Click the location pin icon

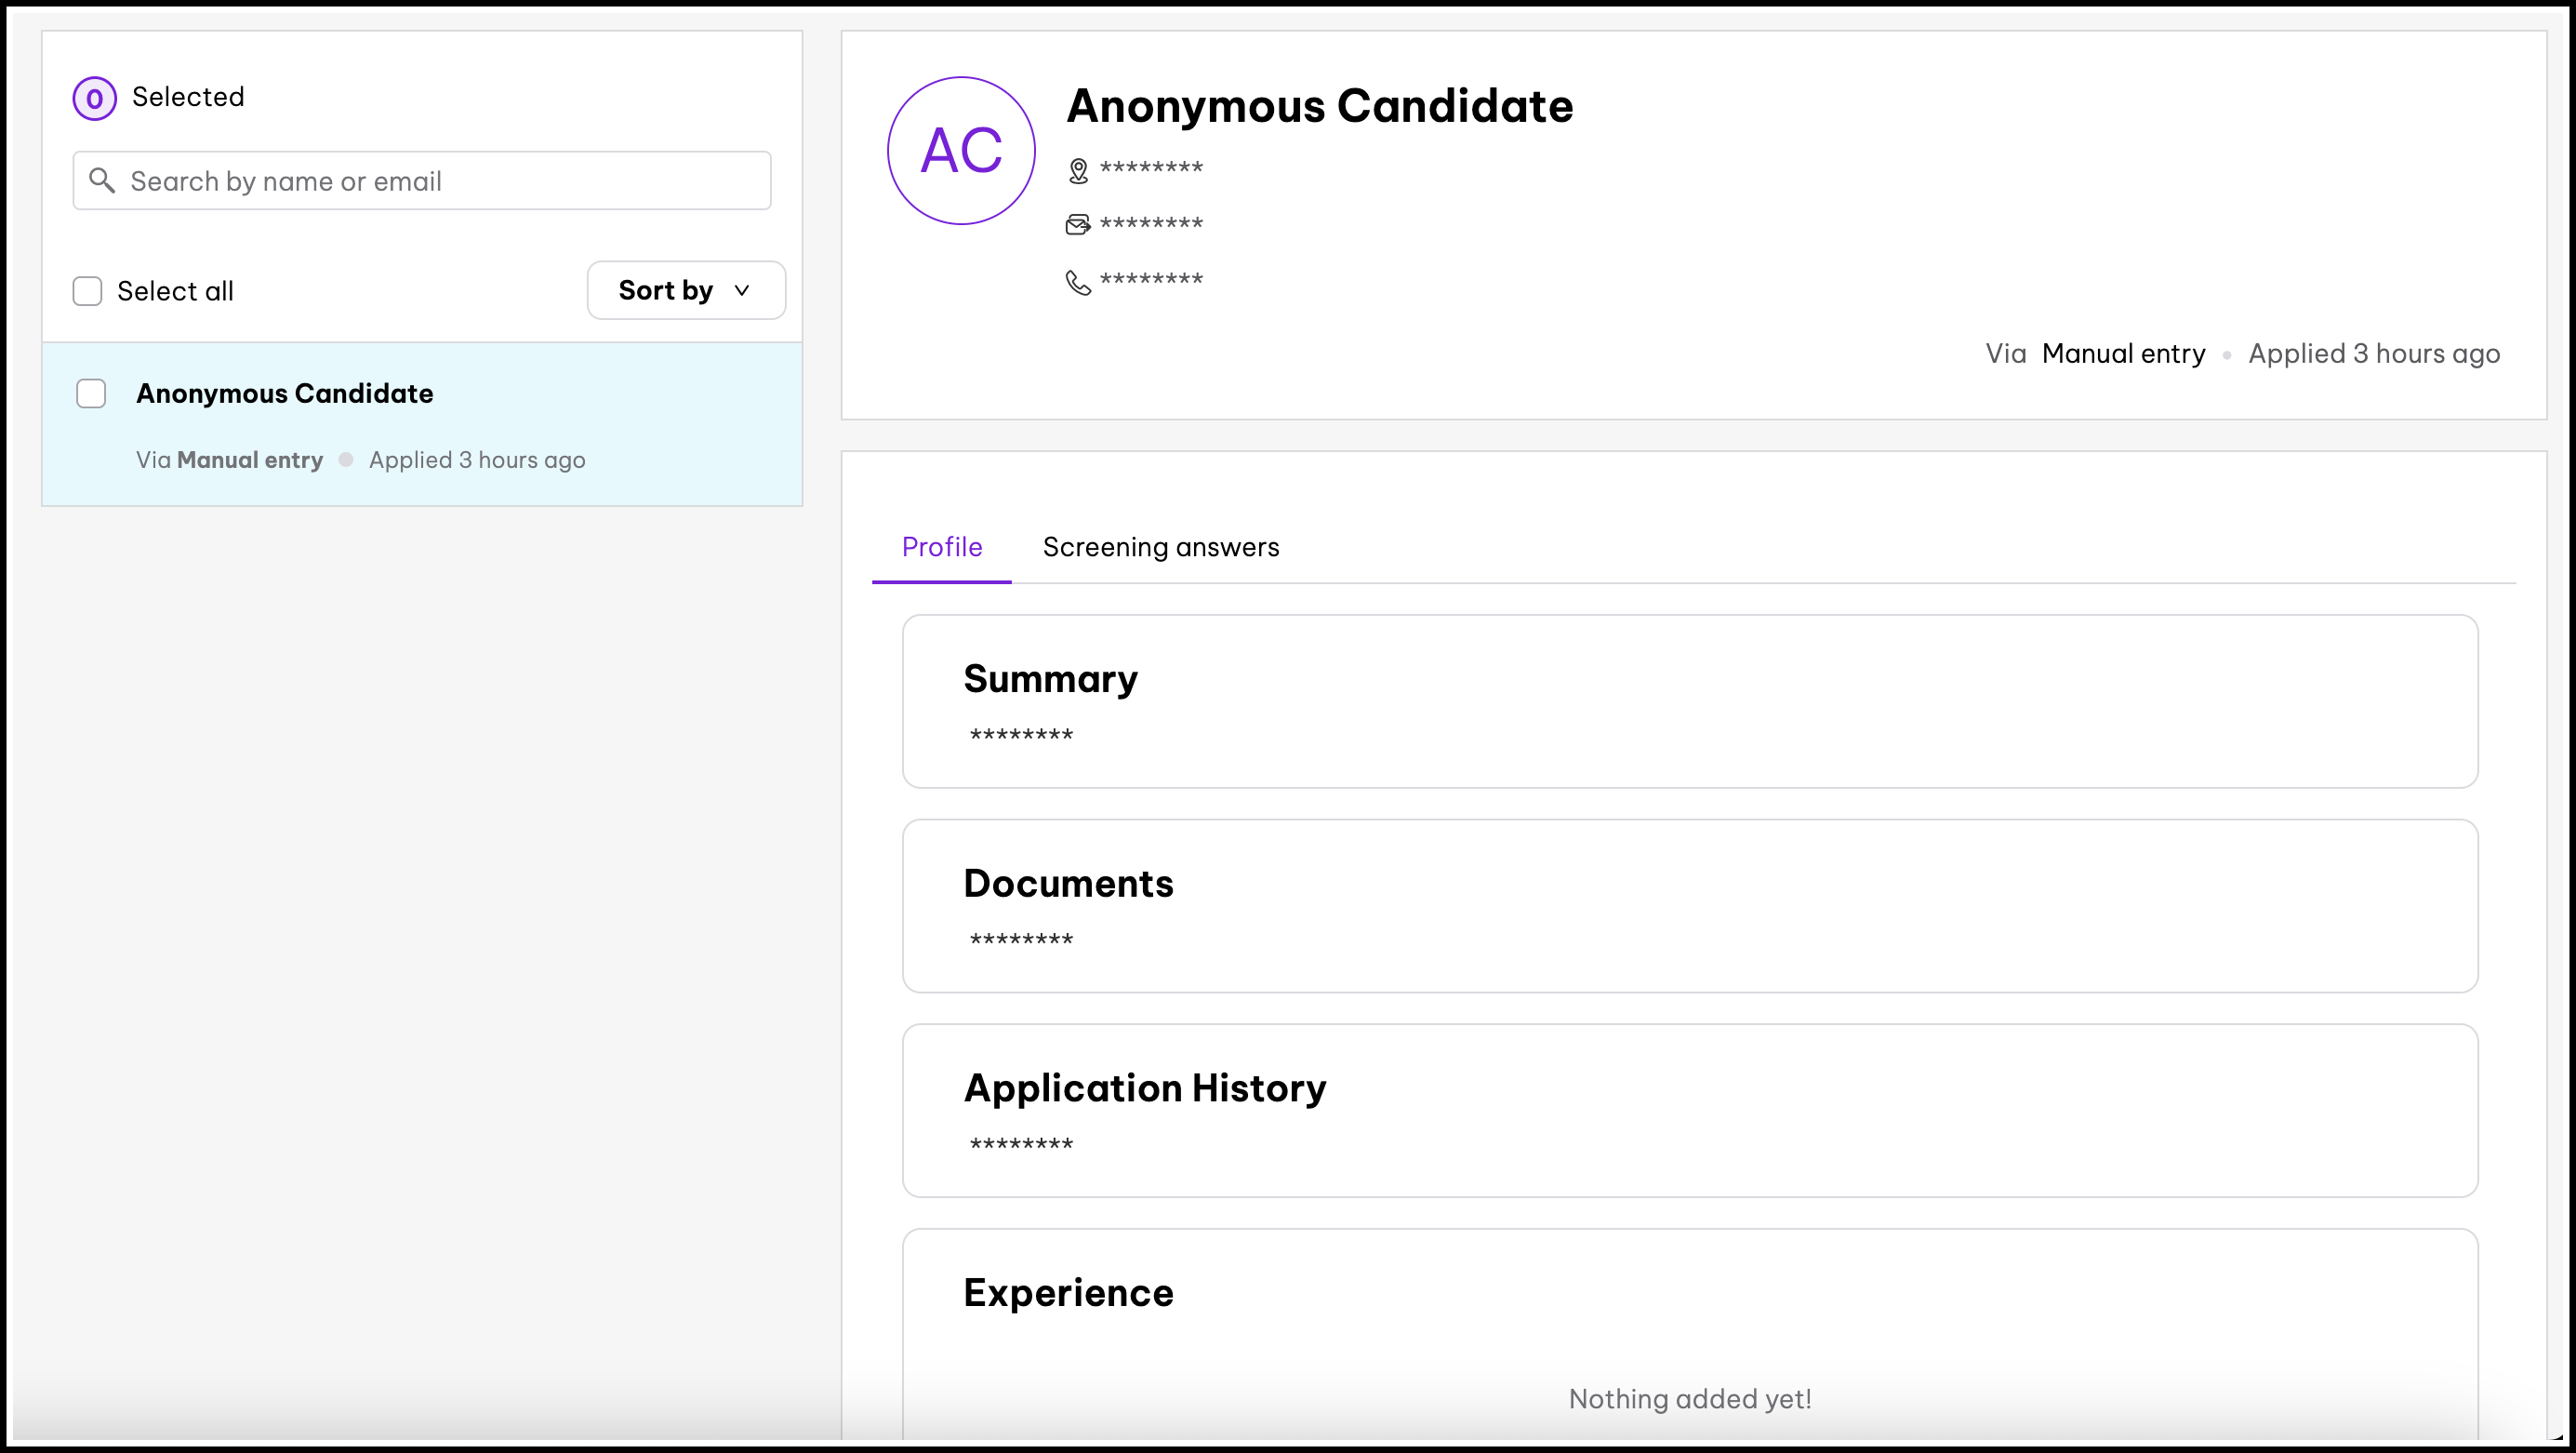point(1078,171)
